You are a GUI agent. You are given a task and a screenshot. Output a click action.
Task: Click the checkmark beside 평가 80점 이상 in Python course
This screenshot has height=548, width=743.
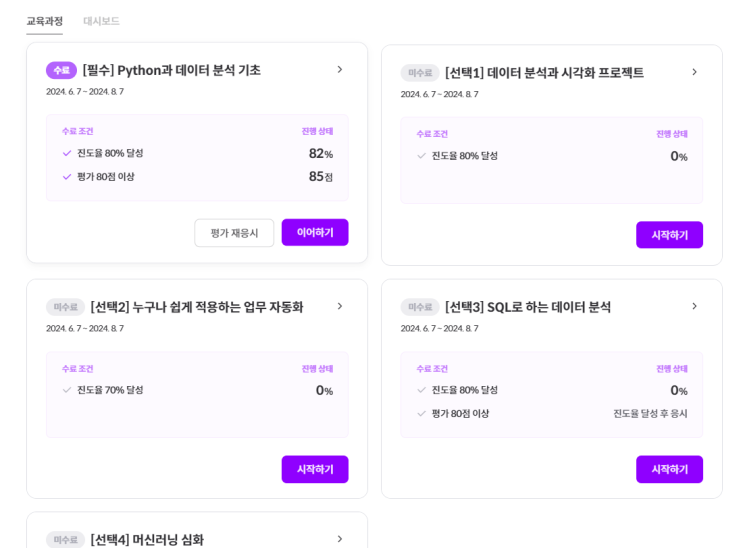(x=67, y=177)
